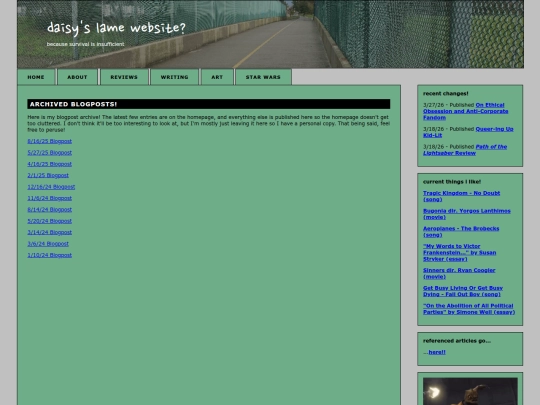Click the 'because survival is insufficient' tagline
Image resolution: width=540 pixels, height=405 pixels.
(x=85, y=44)
